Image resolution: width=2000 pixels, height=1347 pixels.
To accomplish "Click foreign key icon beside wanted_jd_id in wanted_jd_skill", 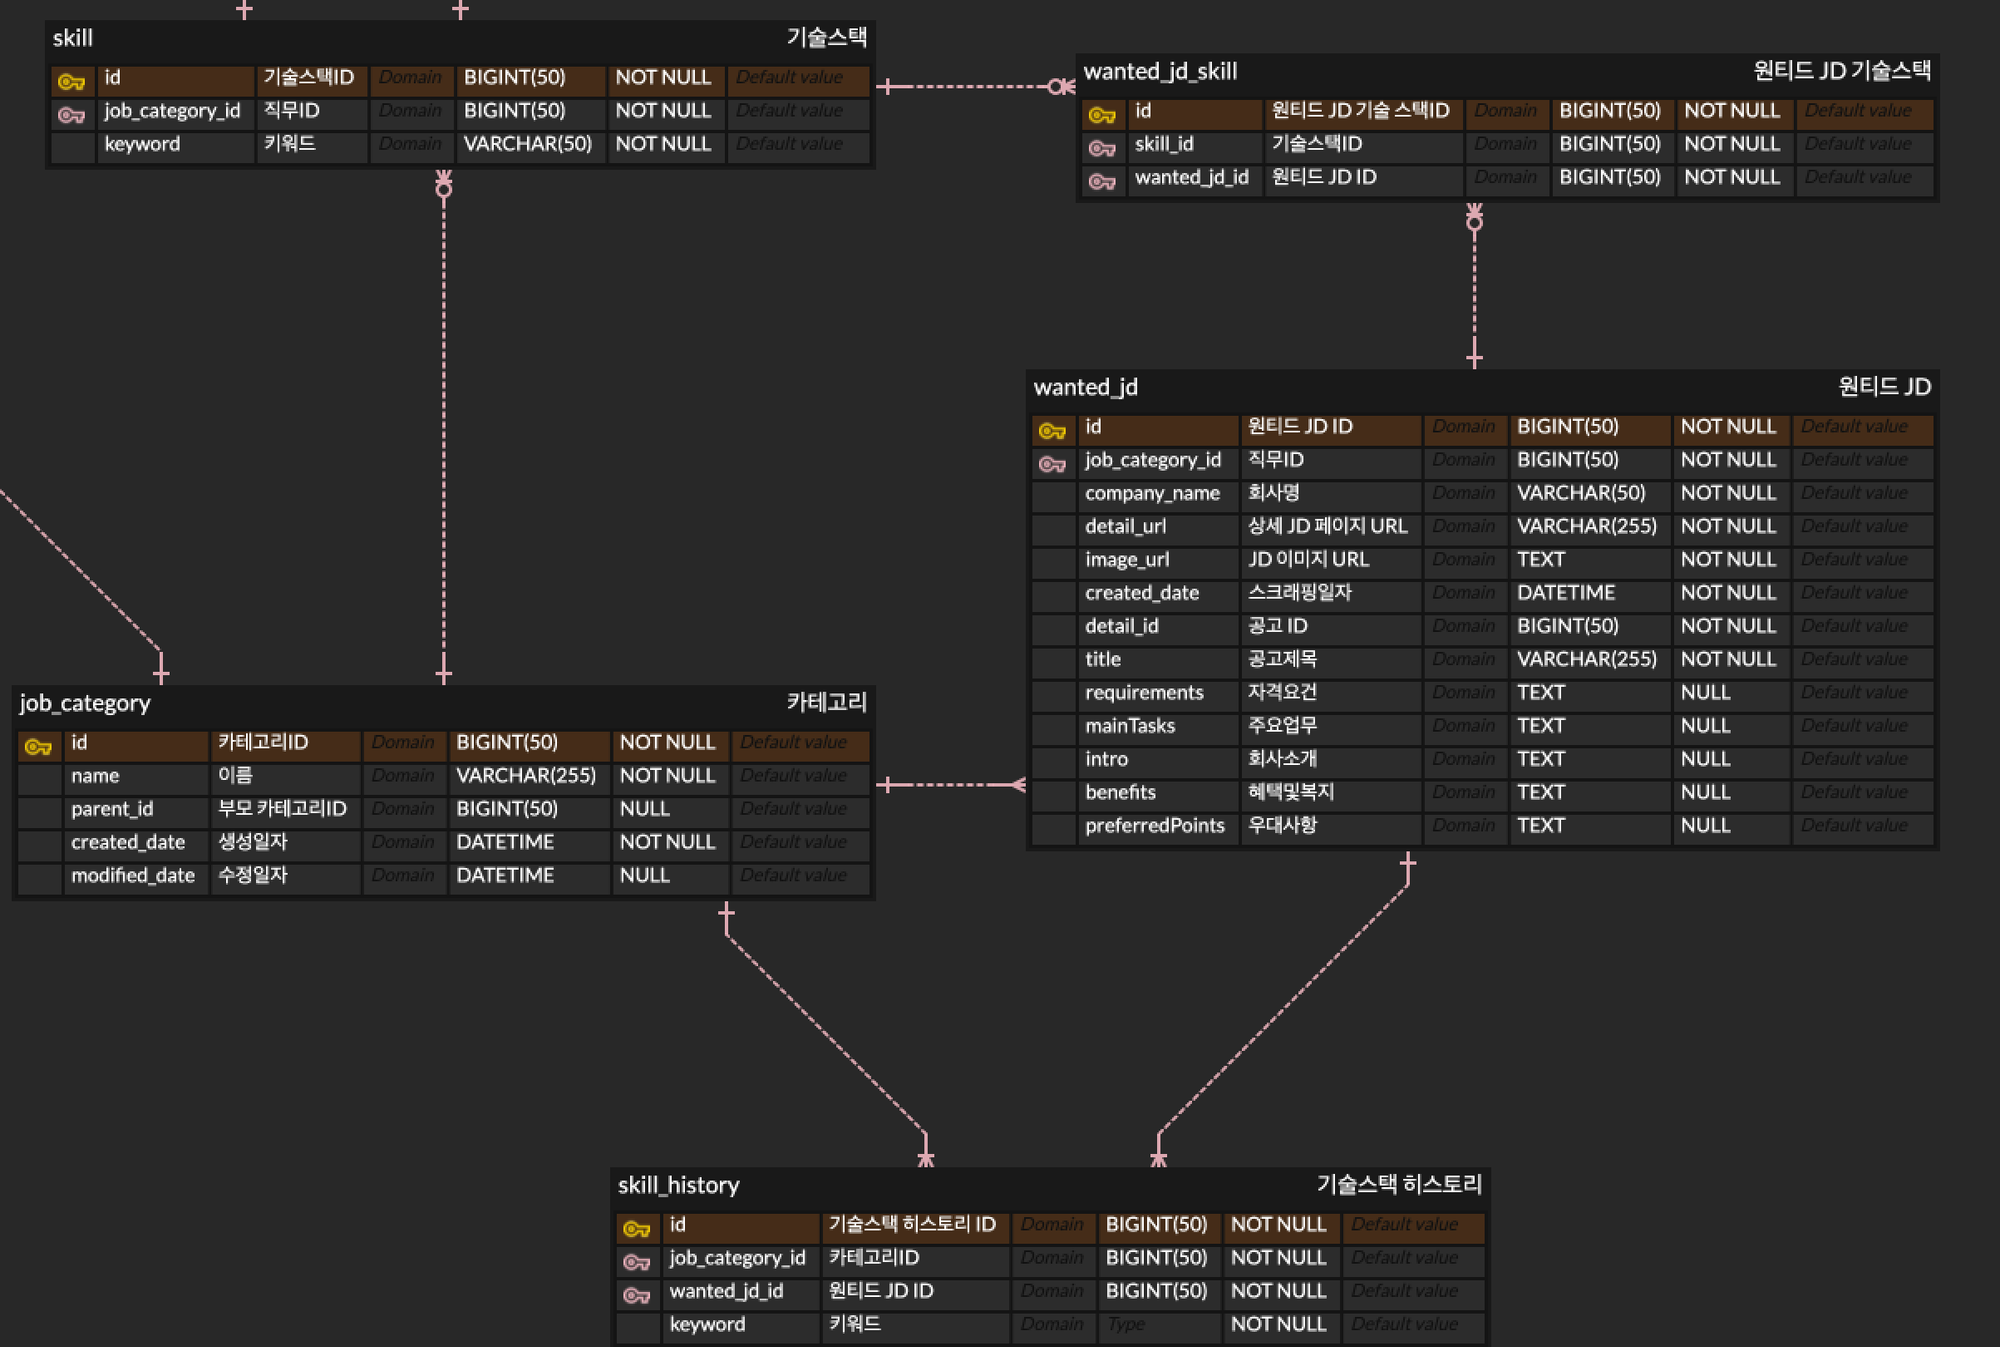I will (x=1101, y=181).
